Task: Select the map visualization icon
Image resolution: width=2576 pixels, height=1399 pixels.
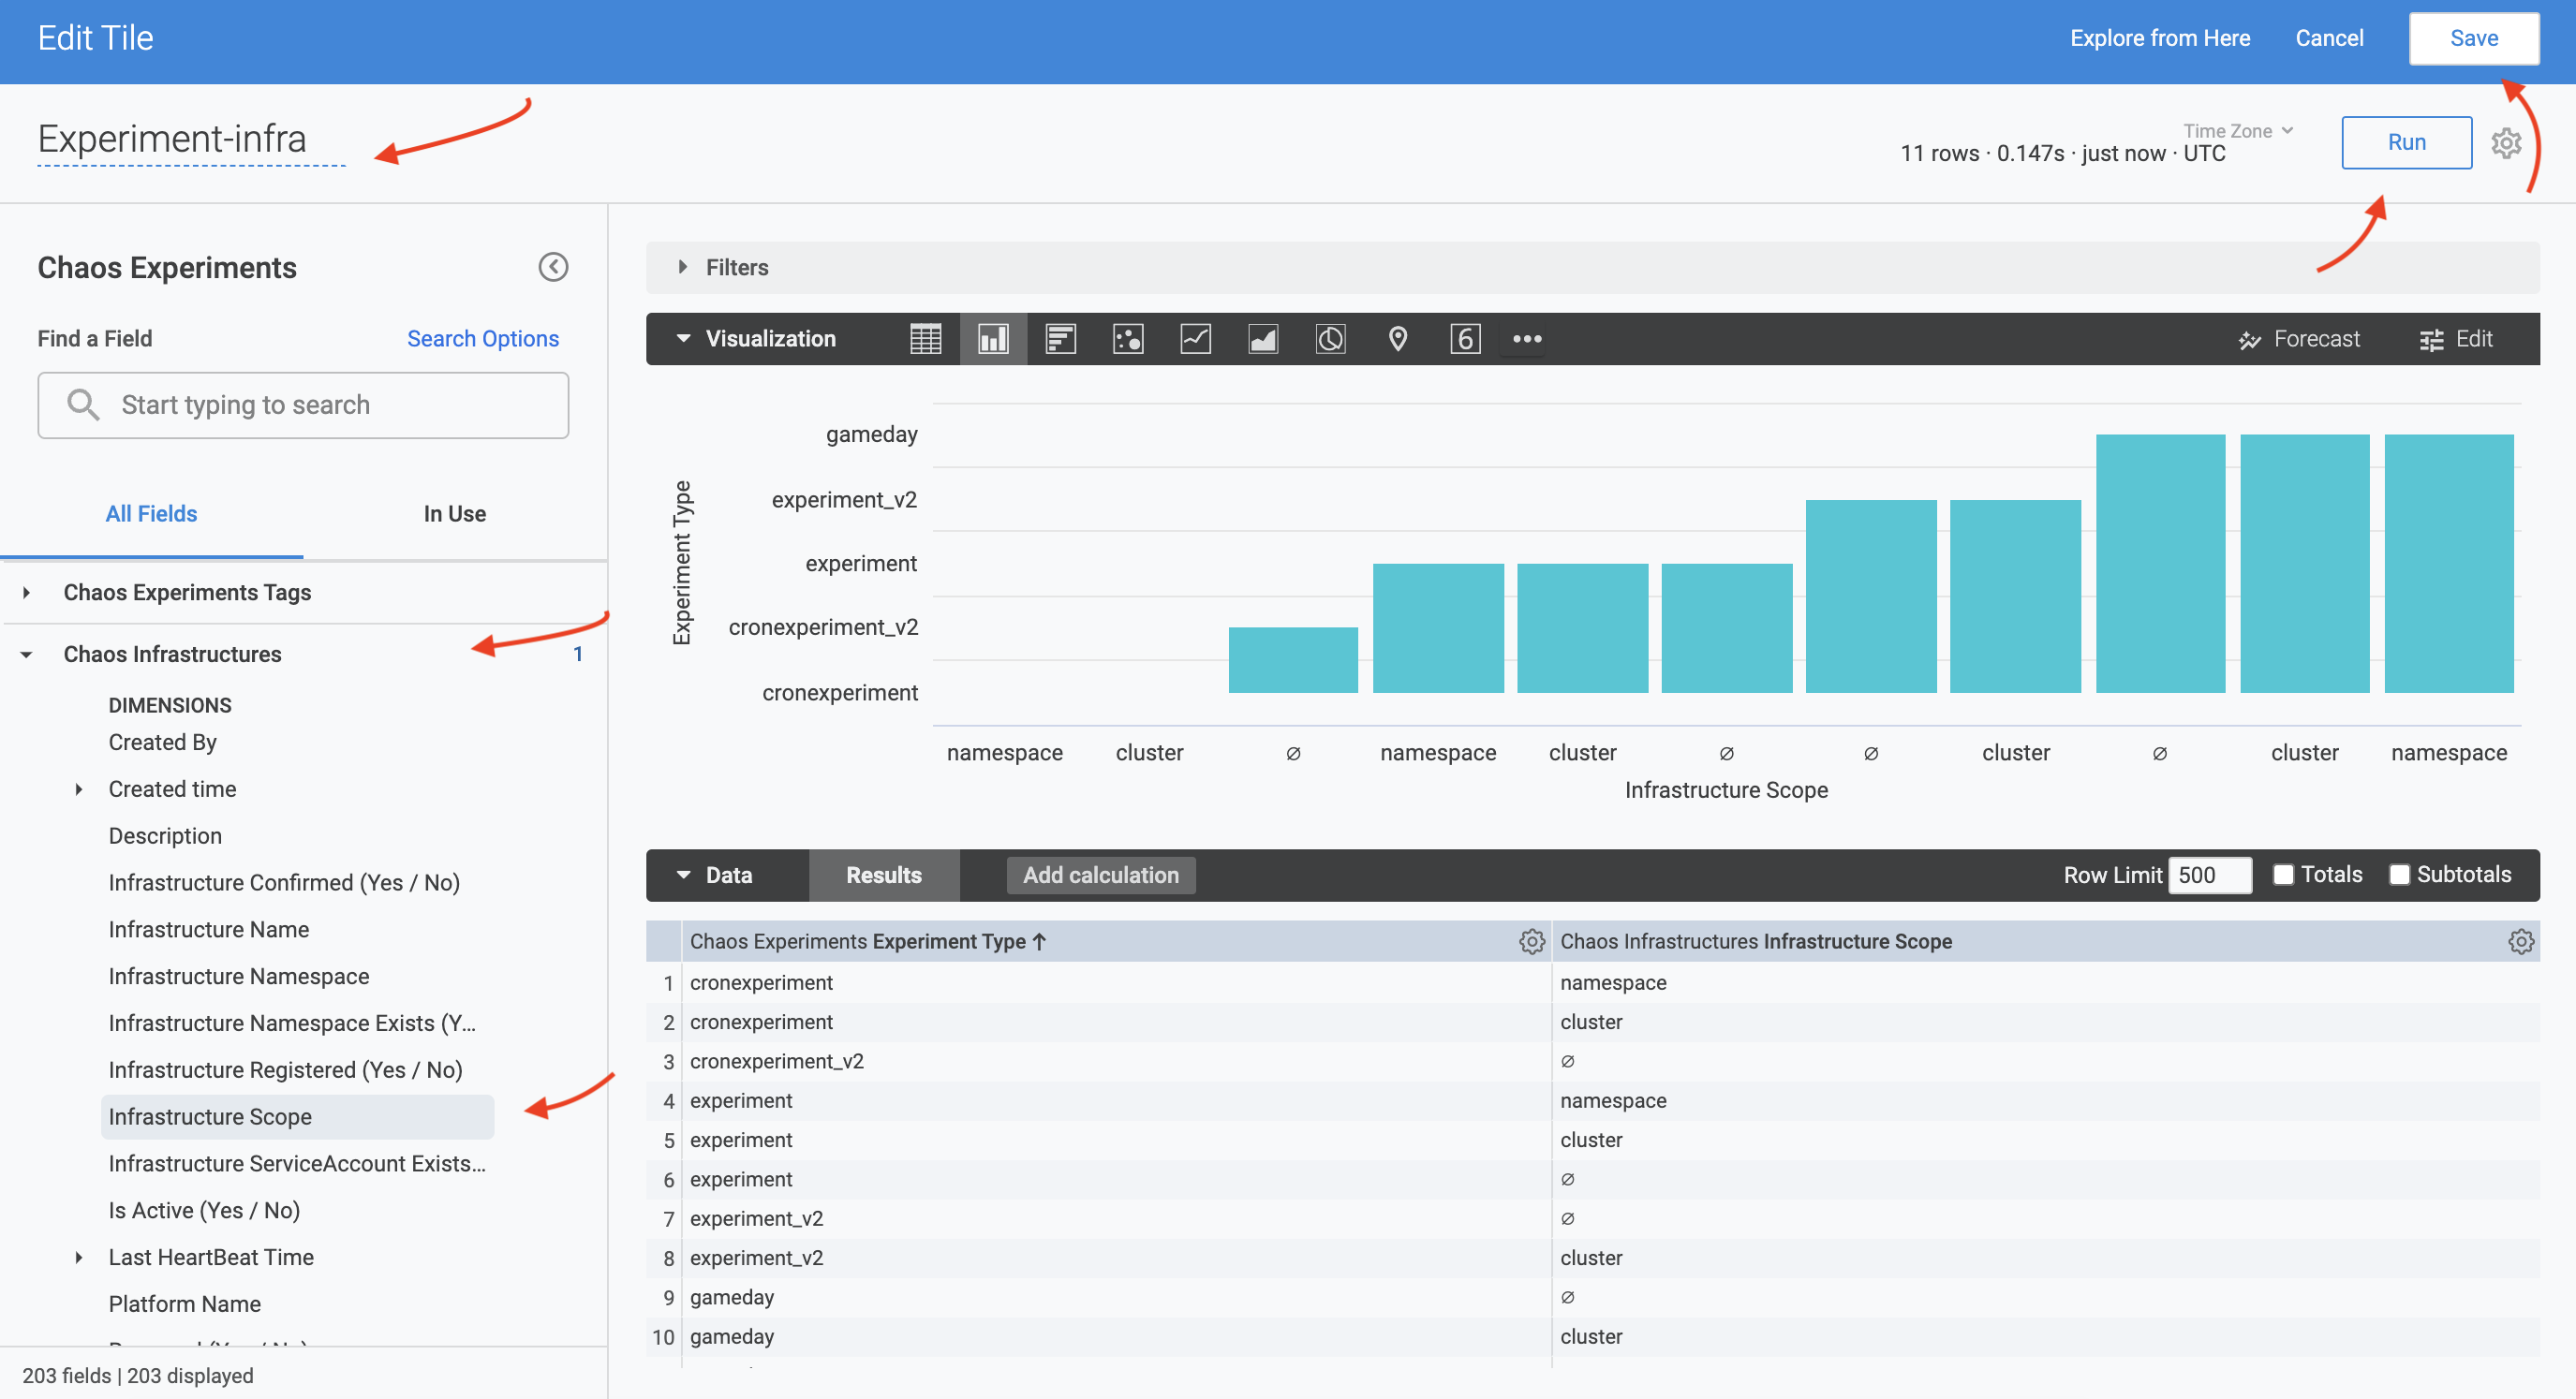Action: [1398, 339]
